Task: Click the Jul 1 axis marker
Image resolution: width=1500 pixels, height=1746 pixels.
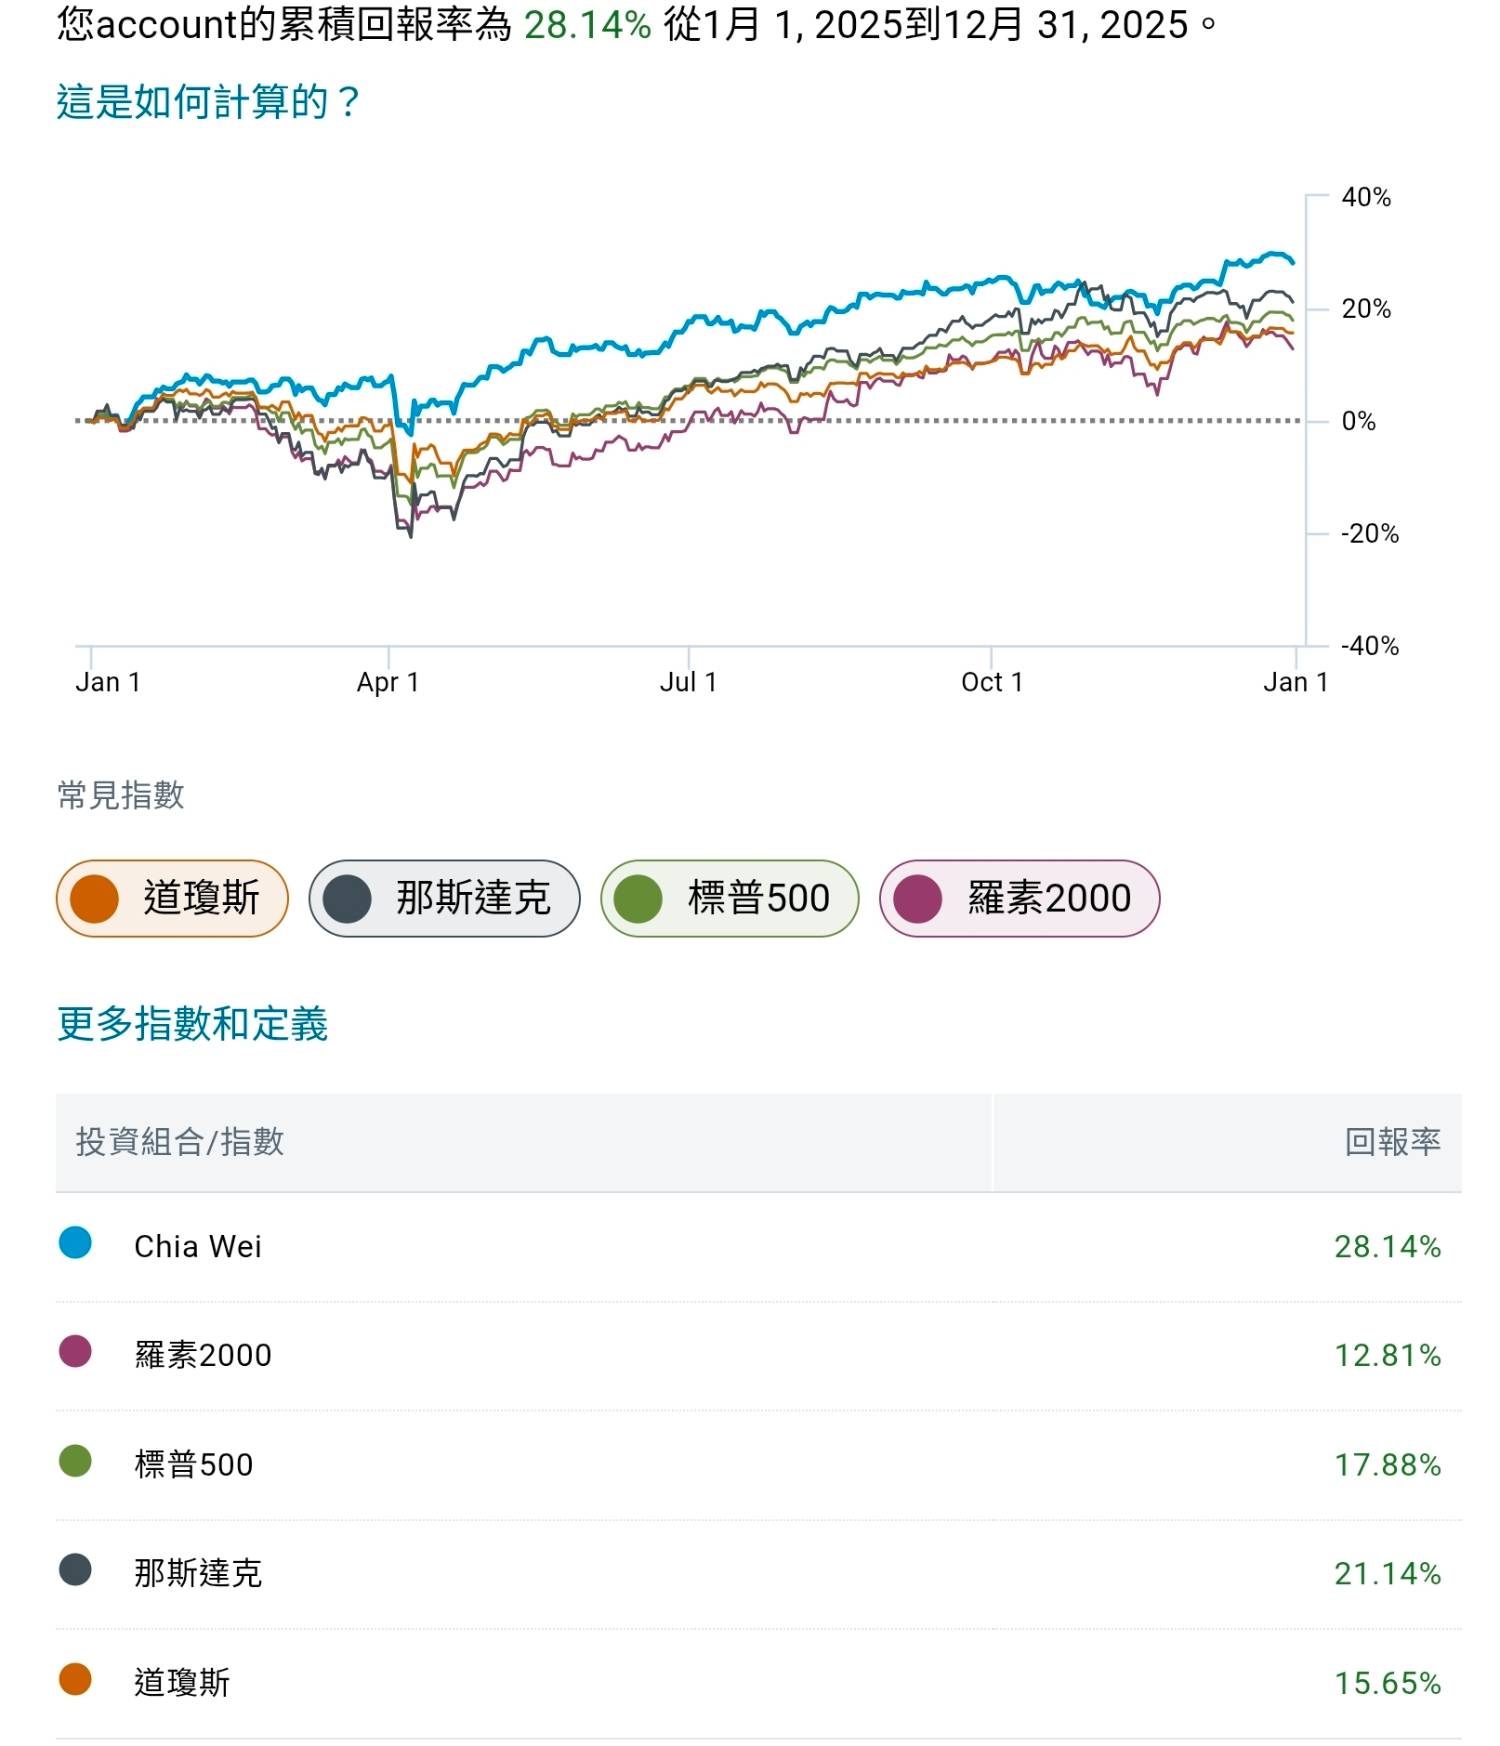Action: 688,682
